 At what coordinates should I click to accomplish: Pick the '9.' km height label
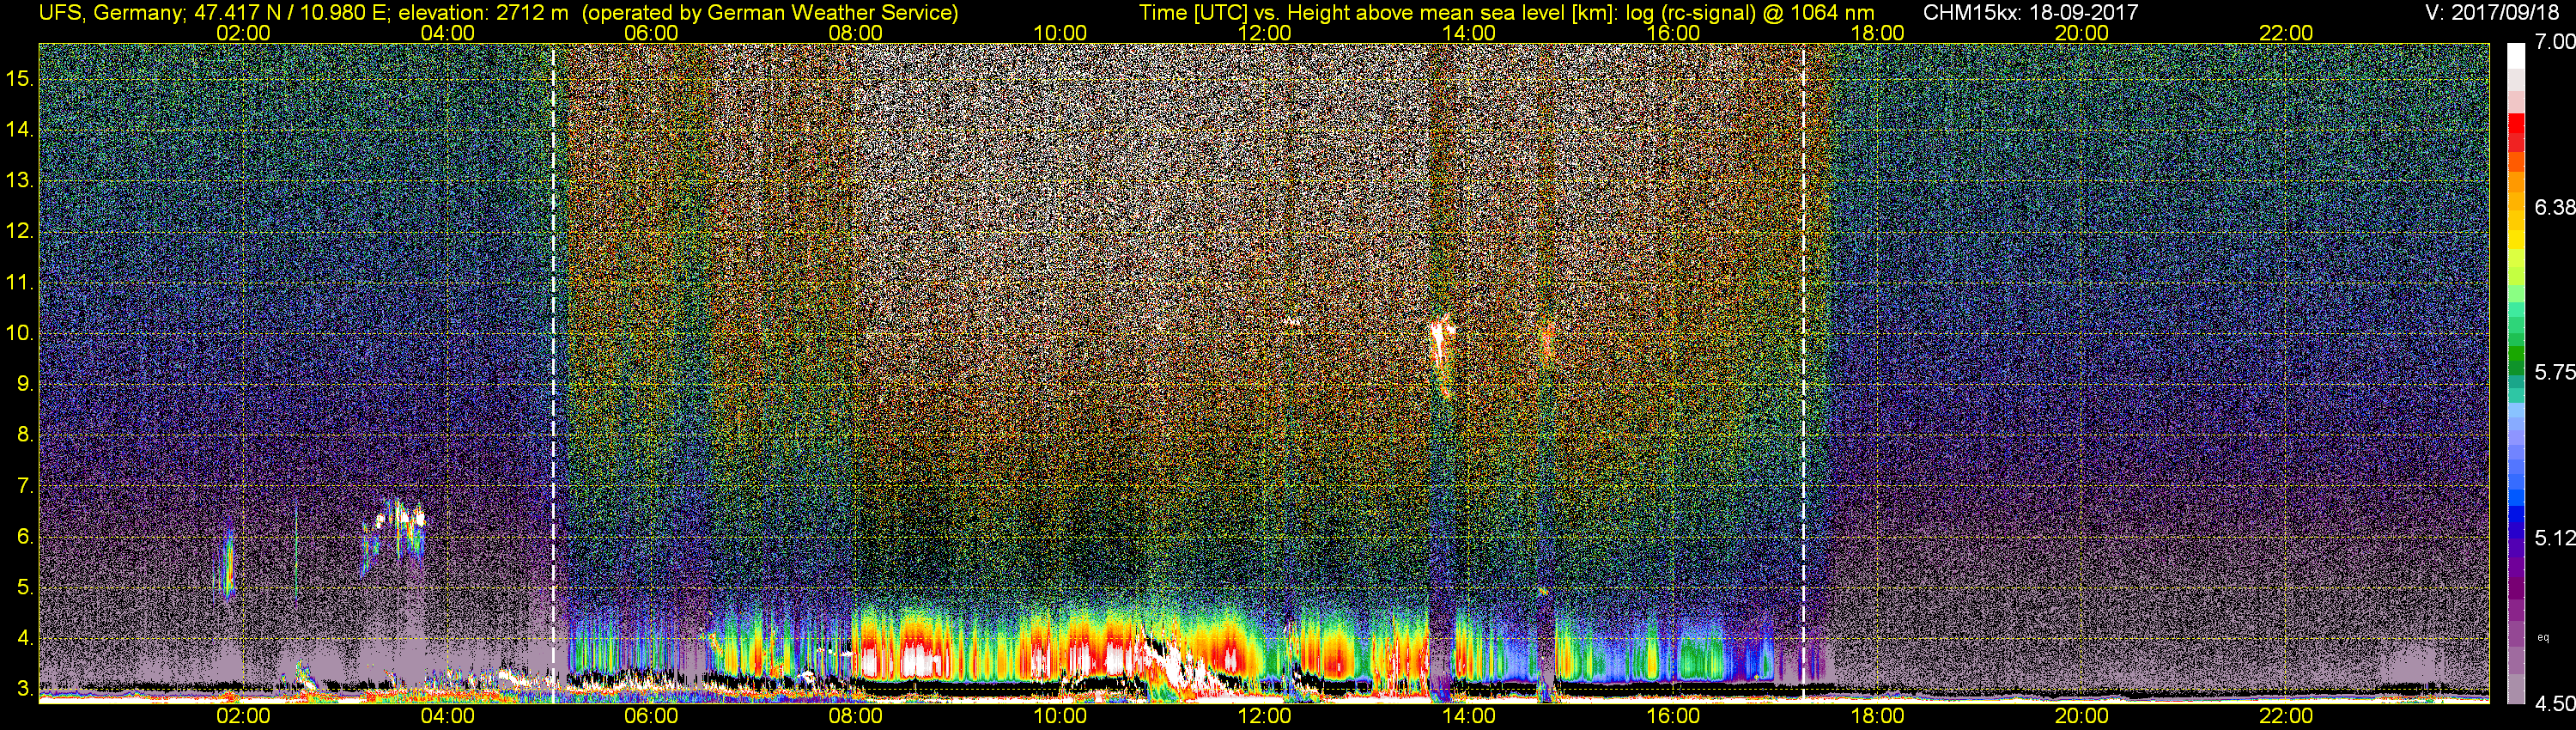25,384
